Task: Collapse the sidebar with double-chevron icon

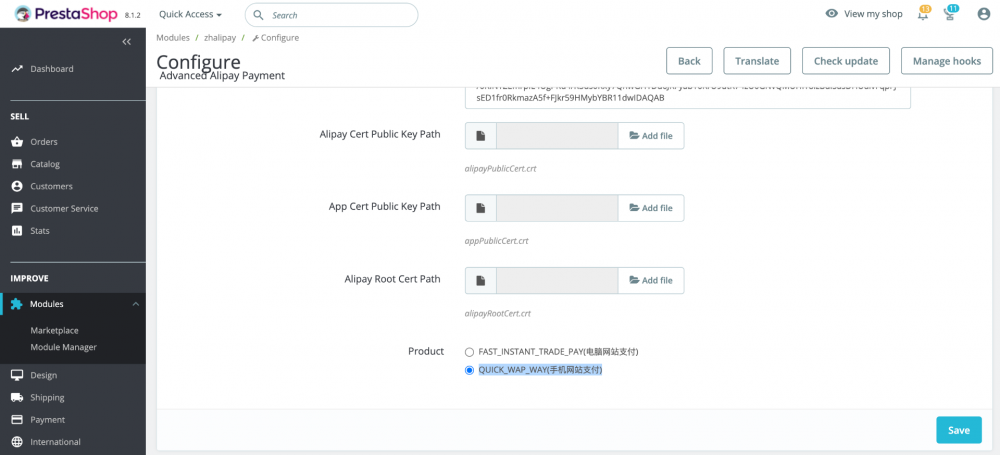Action: (126, 42)
